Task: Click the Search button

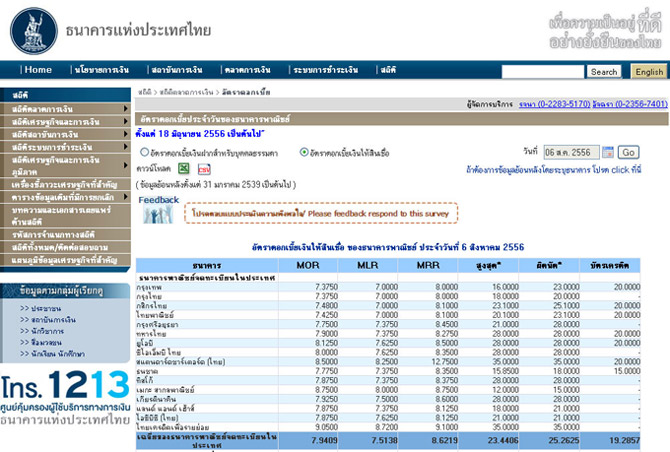Action: click(x=603, y=72)
